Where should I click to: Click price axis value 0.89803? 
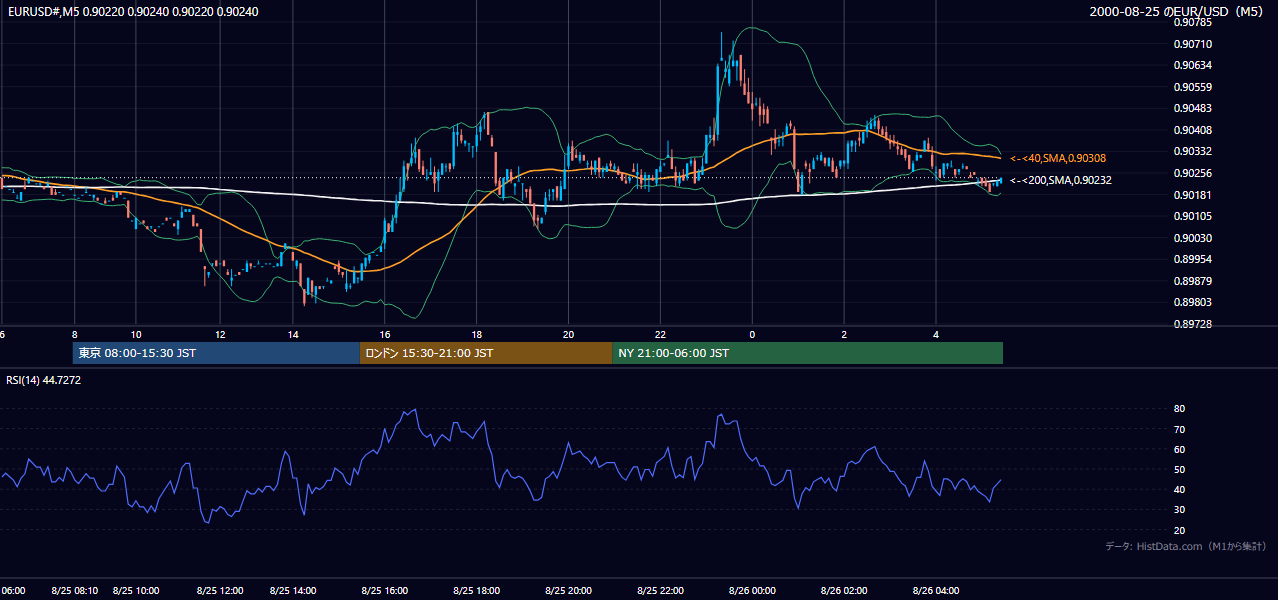click(x=1193, y=302)
